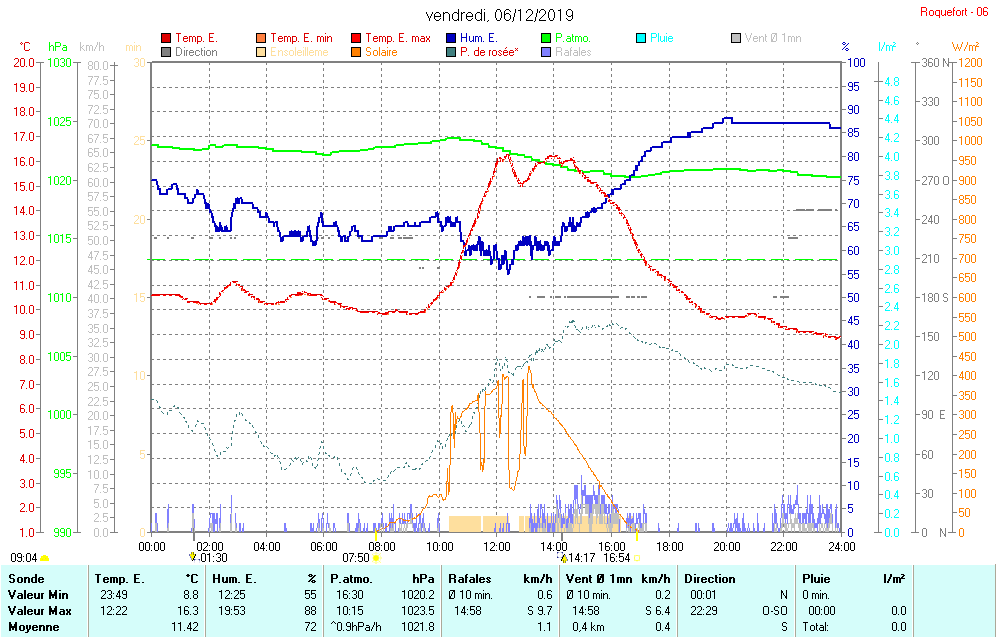This screenshot has width=996, height=637.
Task: Click the gray Vent Ø 1mn legend swatch
Action: 736,38
